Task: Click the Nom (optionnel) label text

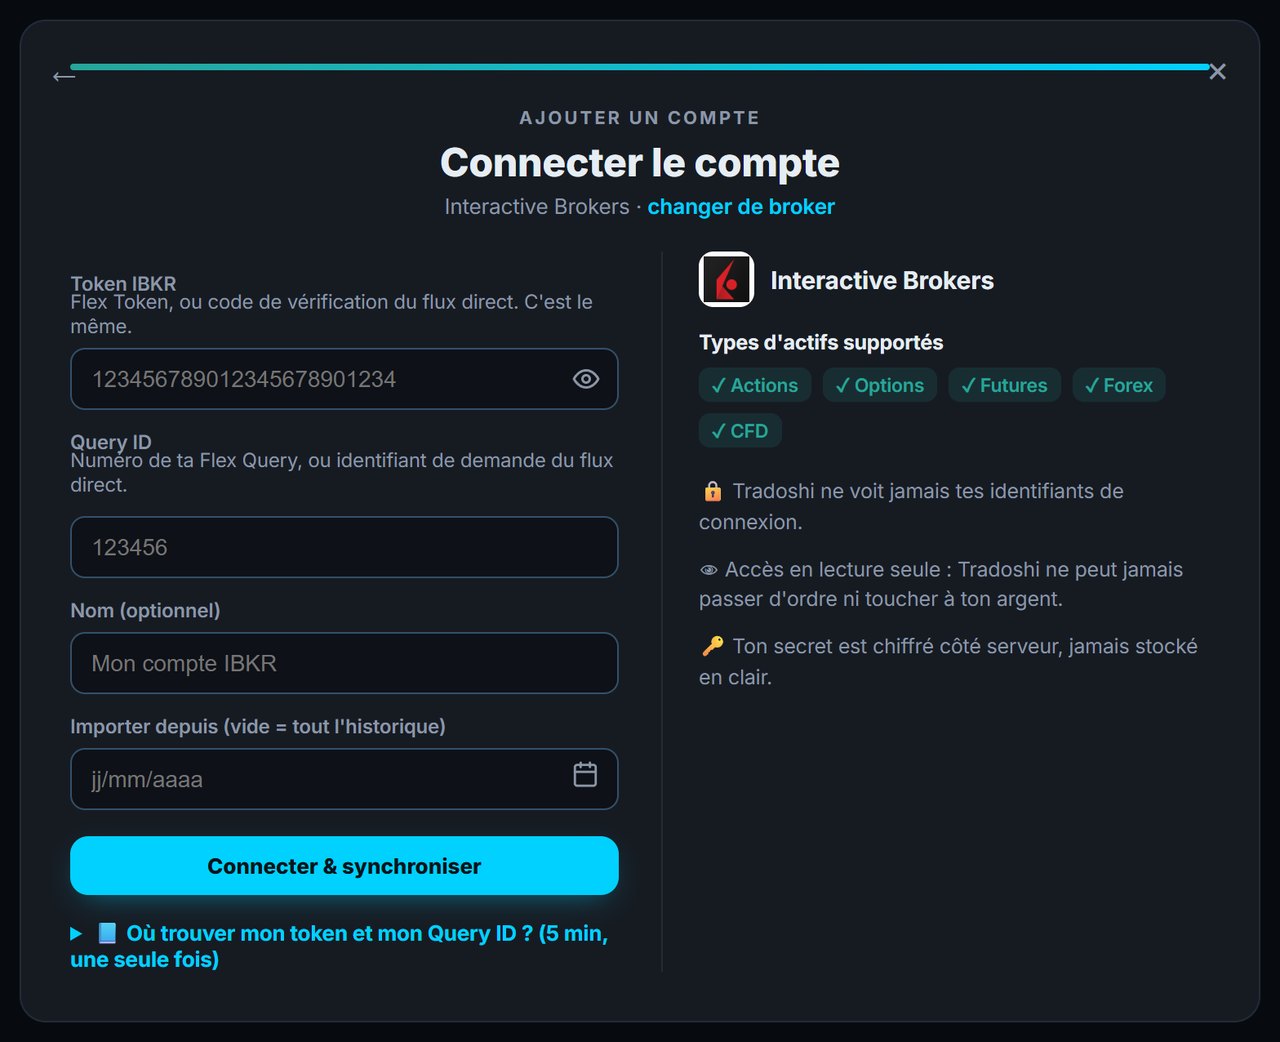Action: click(x=145, y=610)
